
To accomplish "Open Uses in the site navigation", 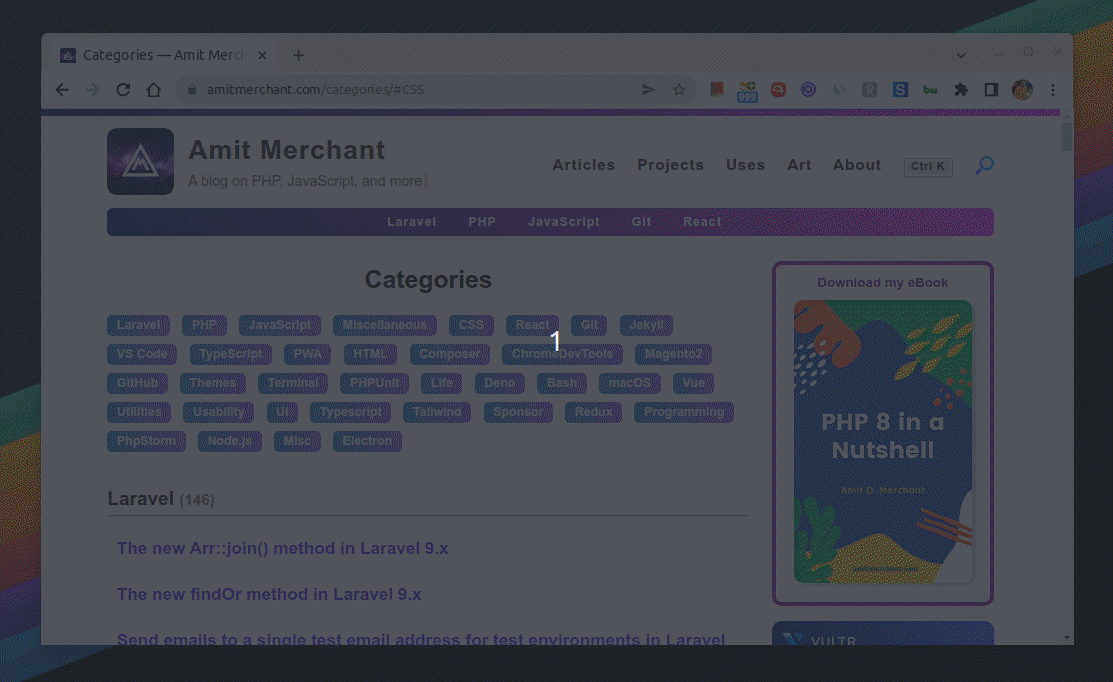I will (x=745, y=165).
